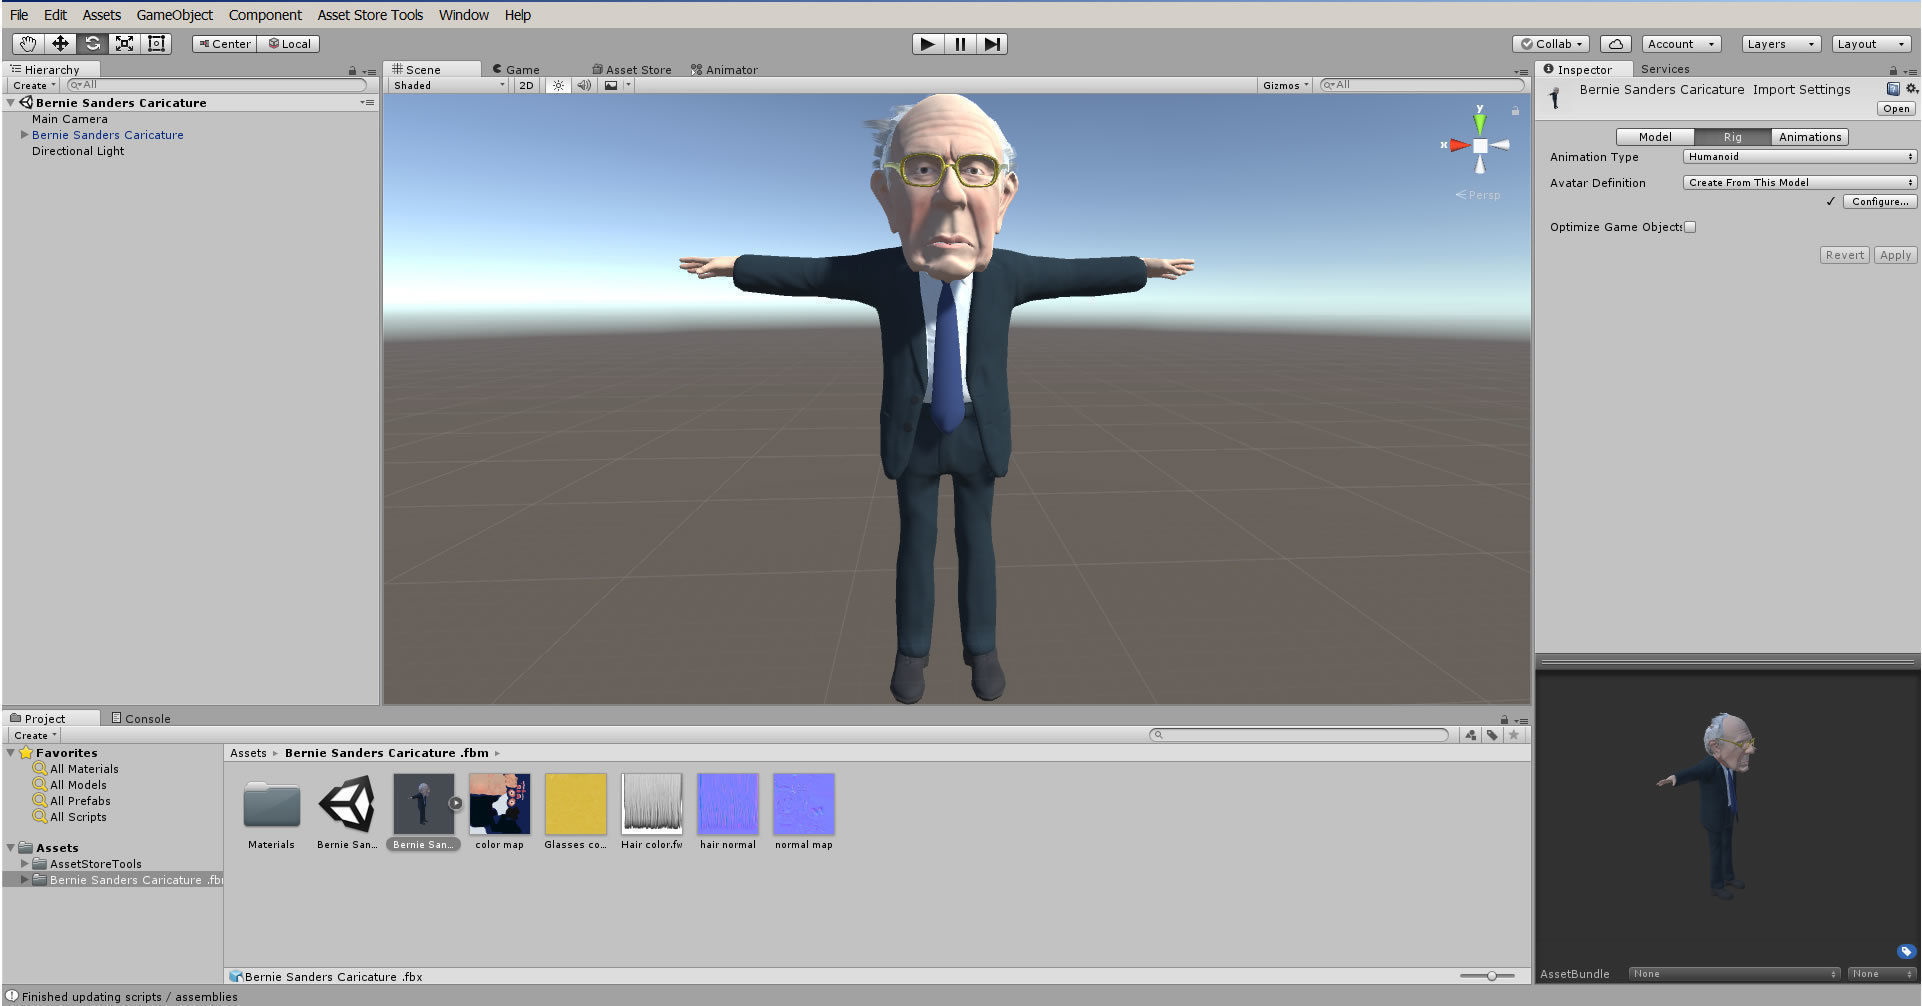
Task: Open the Layers dropdown
Action: [1781, 44]
